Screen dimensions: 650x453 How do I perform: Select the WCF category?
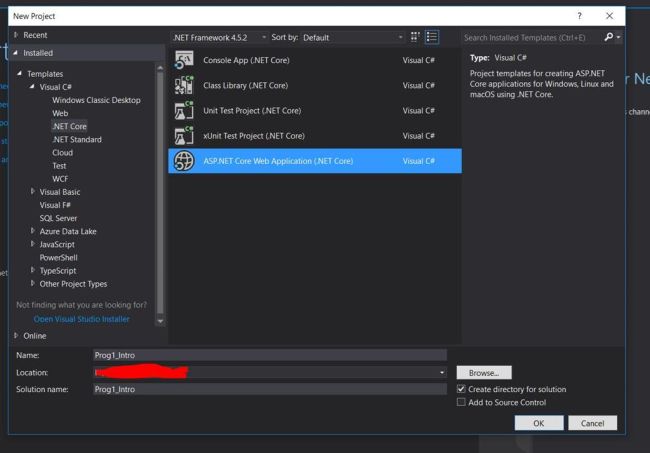[60, 179]
